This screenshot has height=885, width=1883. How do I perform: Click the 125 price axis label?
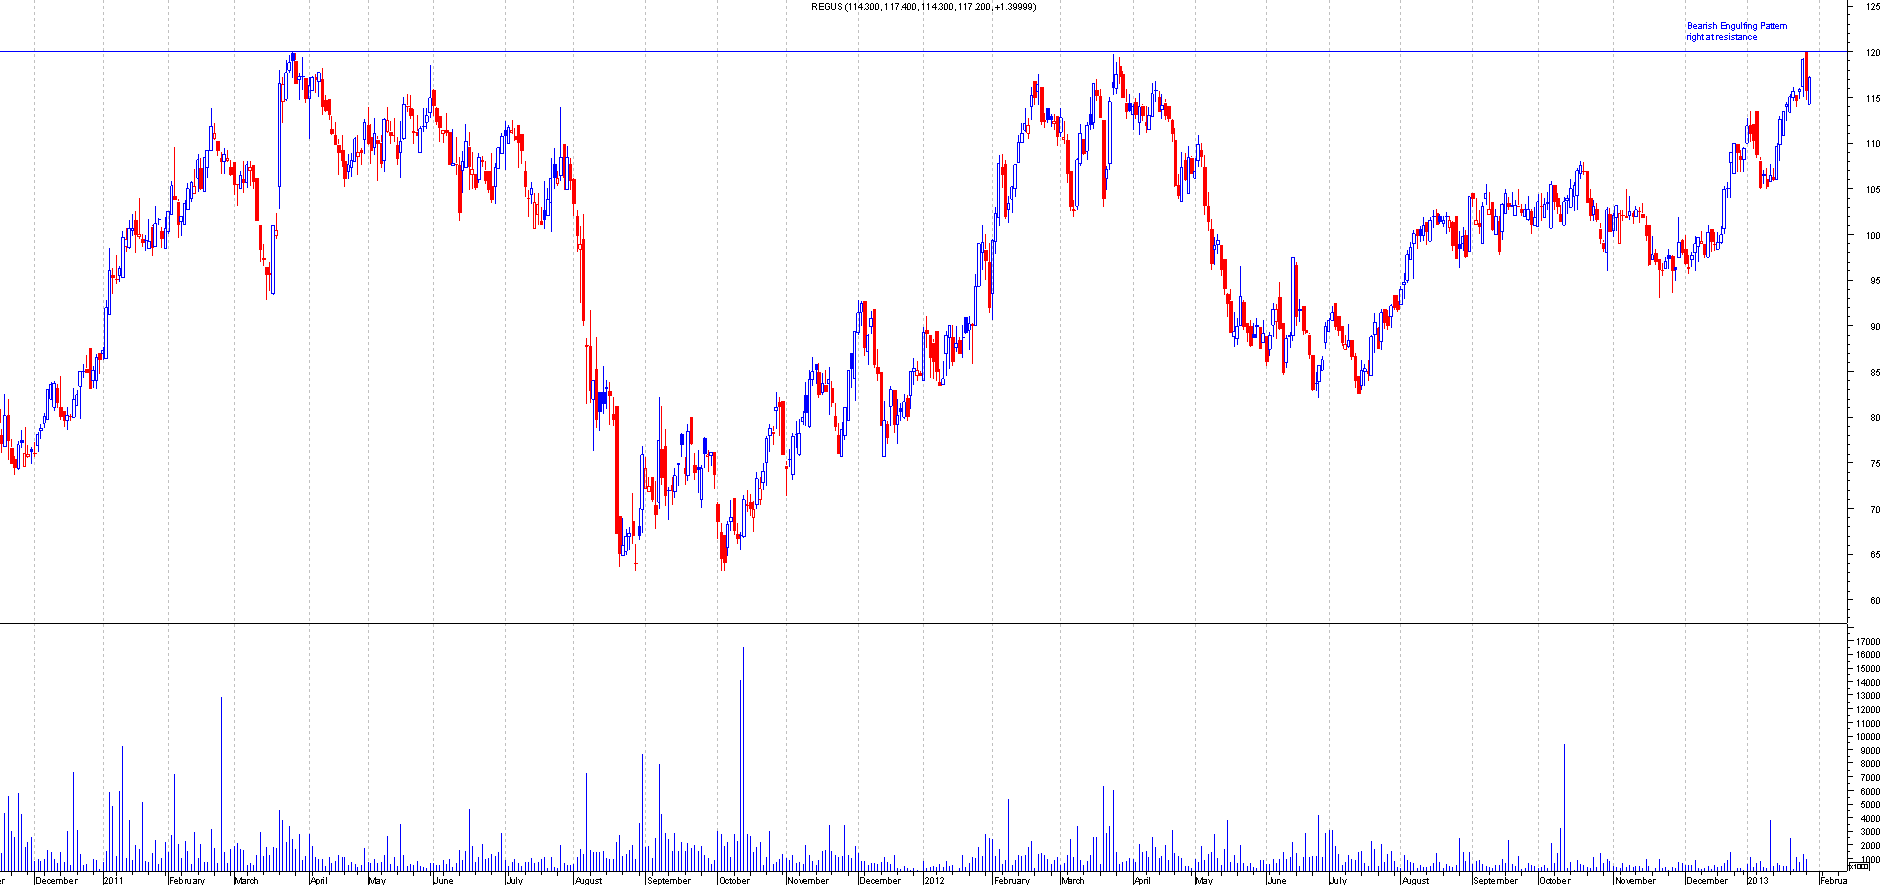(1871, 7)
